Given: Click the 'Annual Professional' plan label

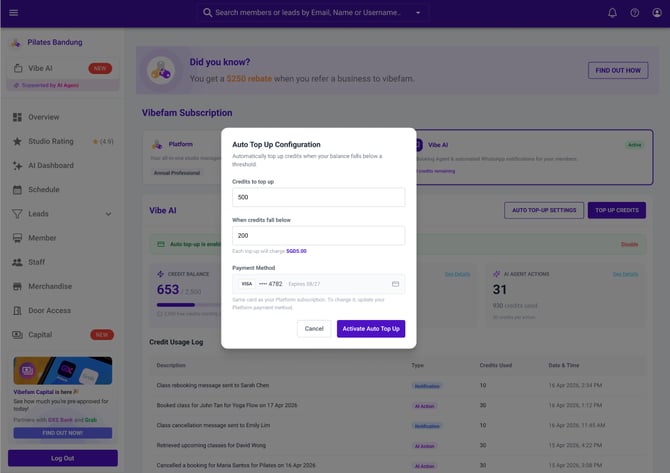Looking at the screenshot, I should (177, 173).
